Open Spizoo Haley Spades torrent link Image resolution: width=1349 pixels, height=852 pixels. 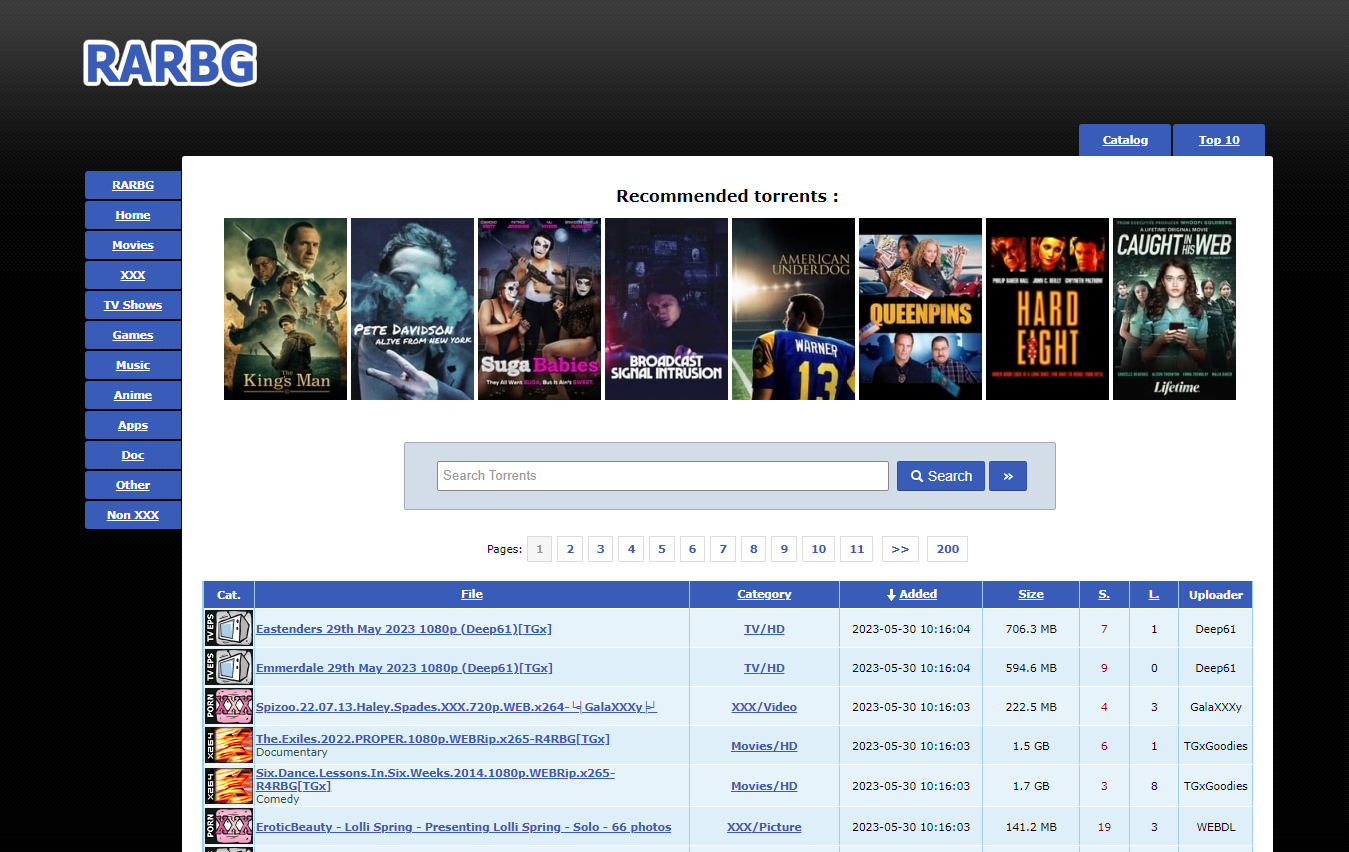(456, 707)
